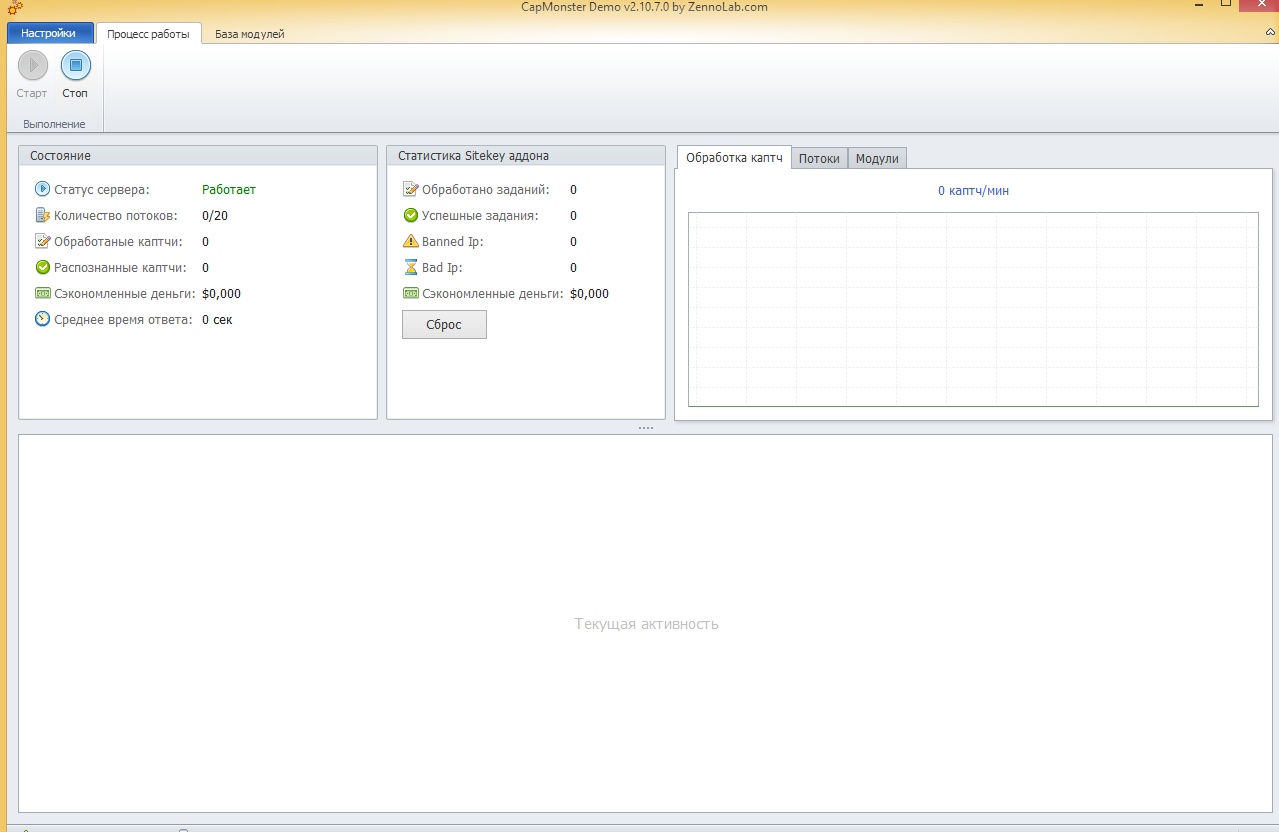
Task: Switch to the База модулей tab
Action: click(250, 33)
